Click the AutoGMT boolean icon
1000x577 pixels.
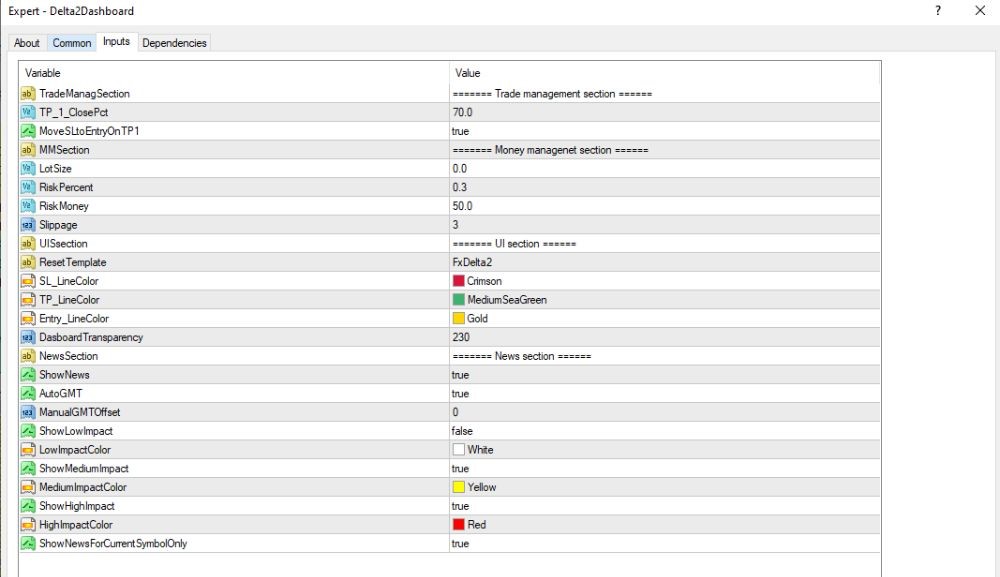click(27, 393)
